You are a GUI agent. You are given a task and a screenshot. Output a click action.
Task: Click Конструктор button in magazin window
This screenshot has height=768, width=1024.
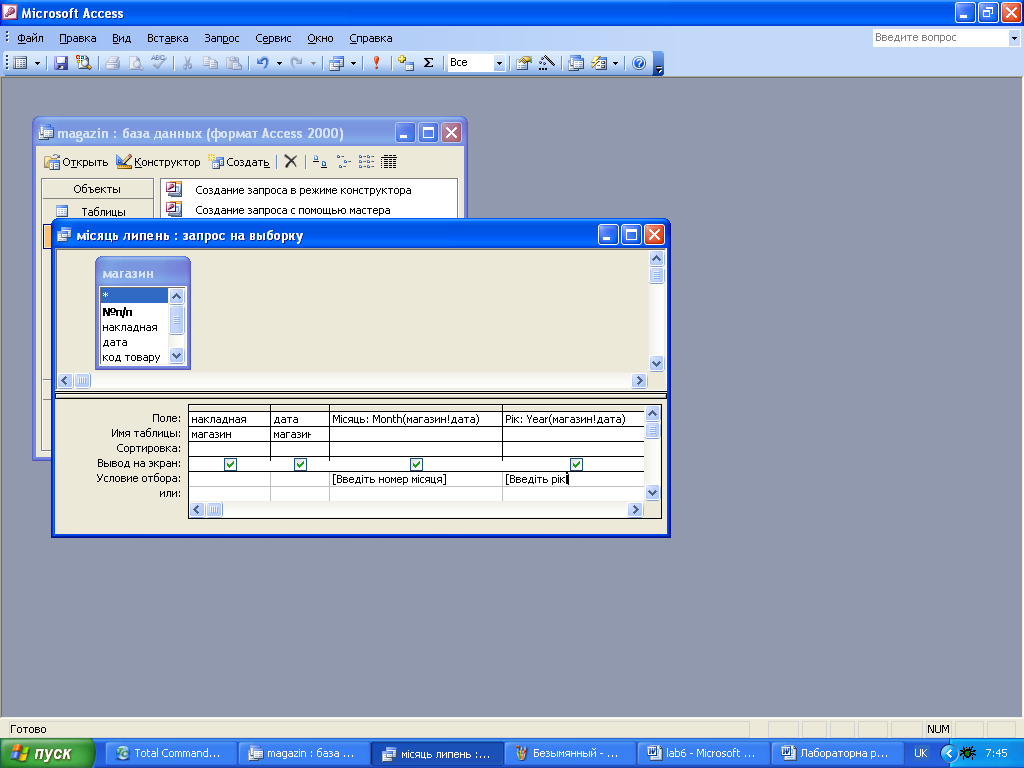click(158, 162)
